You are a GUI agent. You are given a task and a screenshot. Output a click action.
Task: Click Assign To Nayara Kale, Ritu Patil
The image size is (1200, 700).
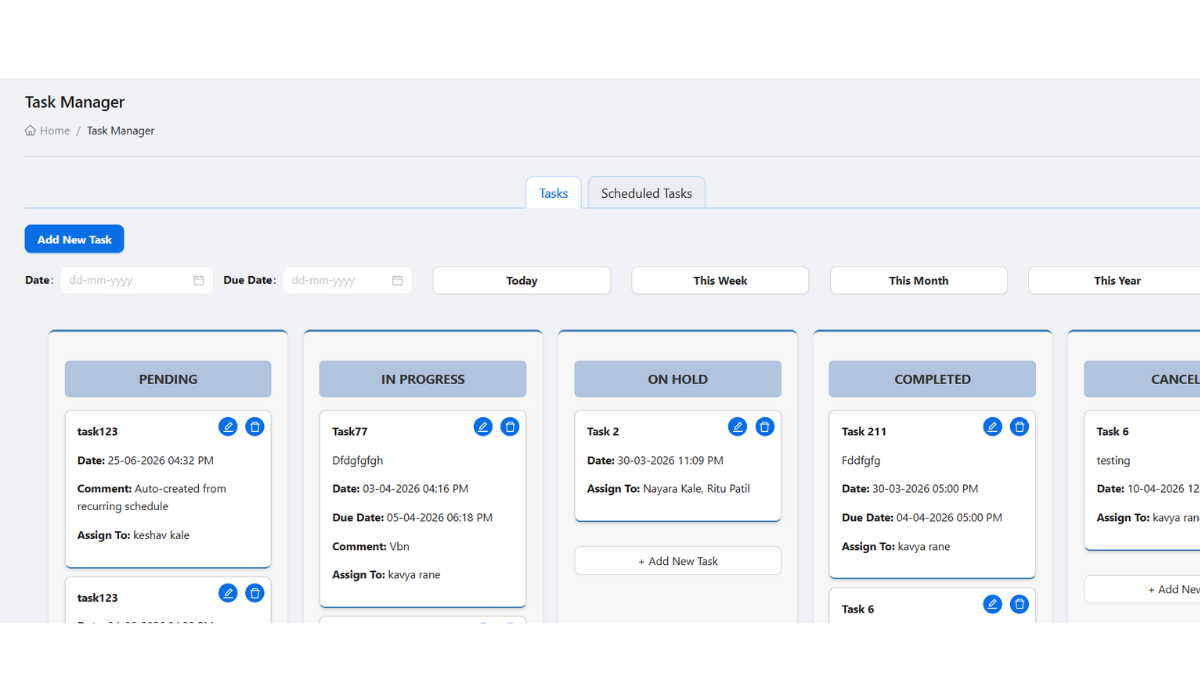[668, 489]
